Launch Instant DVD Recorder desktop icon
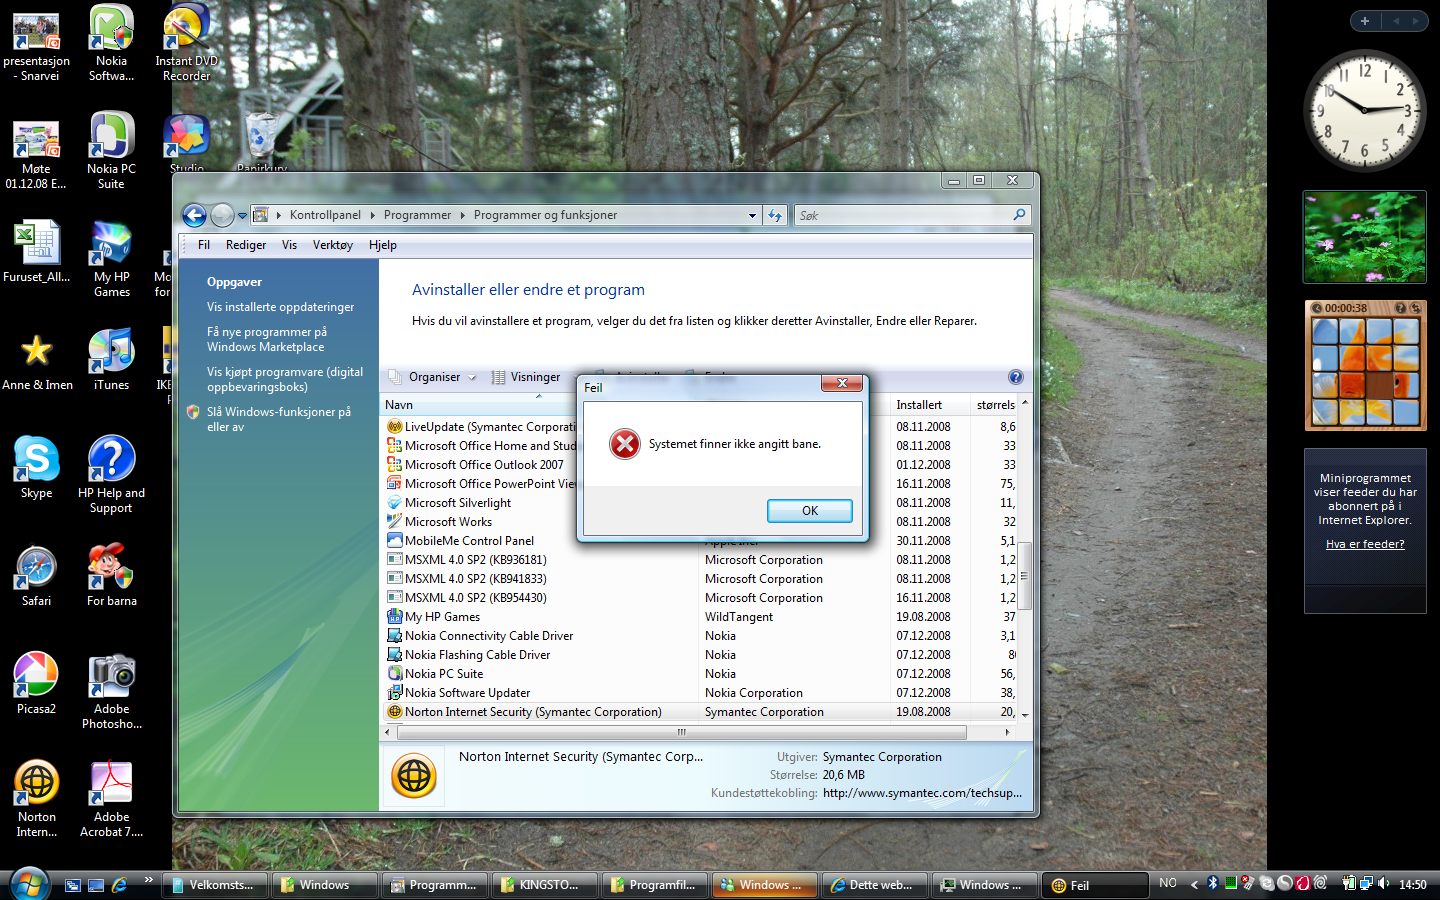1440x900 pixels. (186, 45)
